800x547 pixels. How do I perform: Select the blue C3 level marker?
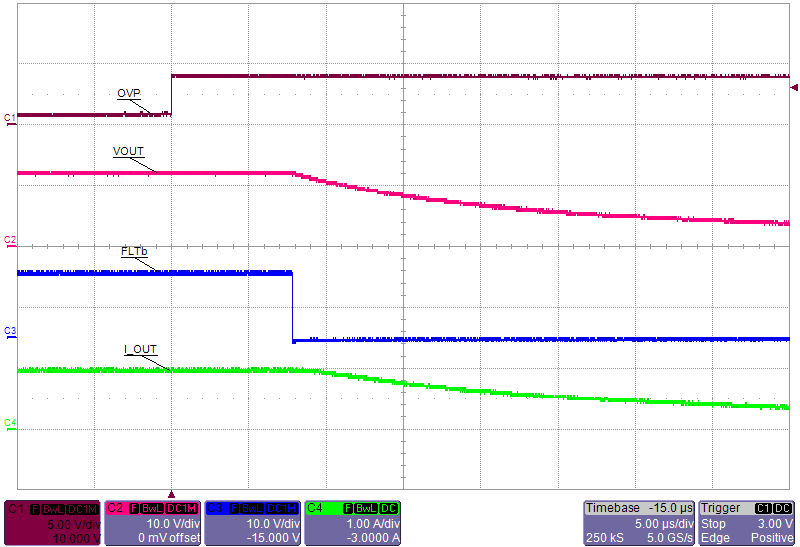point(9,329)
